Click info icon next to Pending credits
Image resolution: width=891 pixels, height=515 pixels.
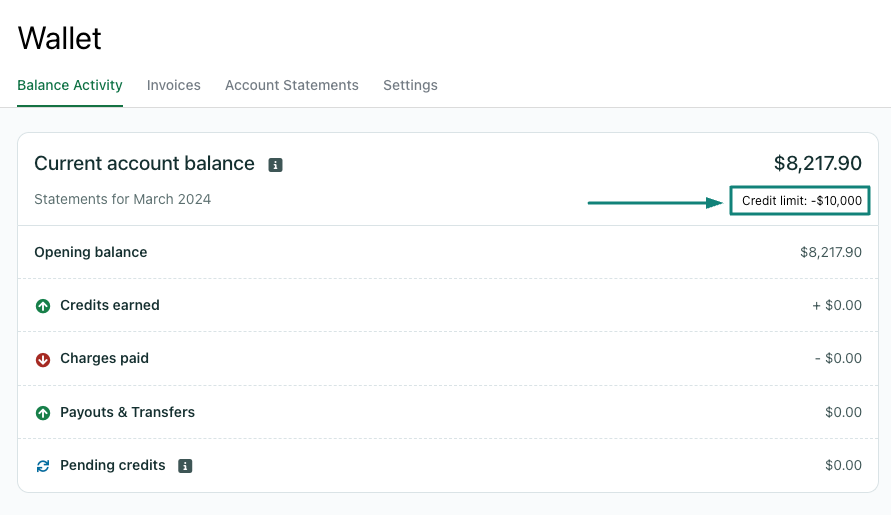pyautogui.click(x=185, y=466)
